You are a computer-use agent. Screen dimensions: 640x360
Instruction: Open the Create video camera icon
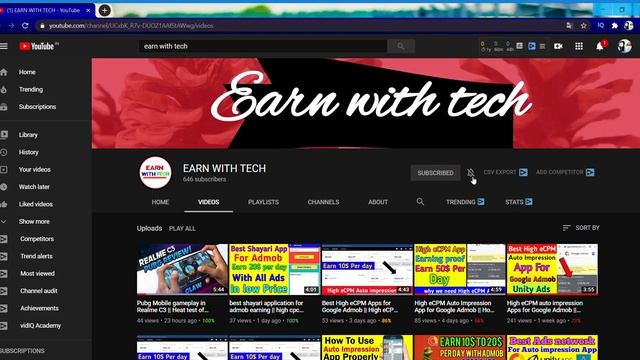pyautogui.click(x=558, y=46)
